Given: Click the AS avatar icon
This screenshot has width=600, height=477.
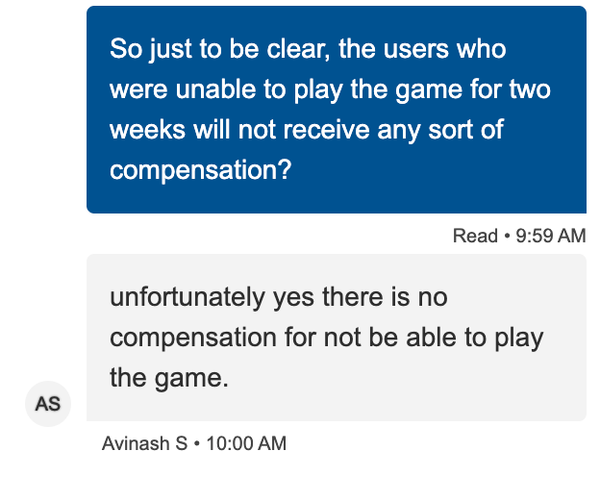Looking at the screenshot, I should (48, 404).
